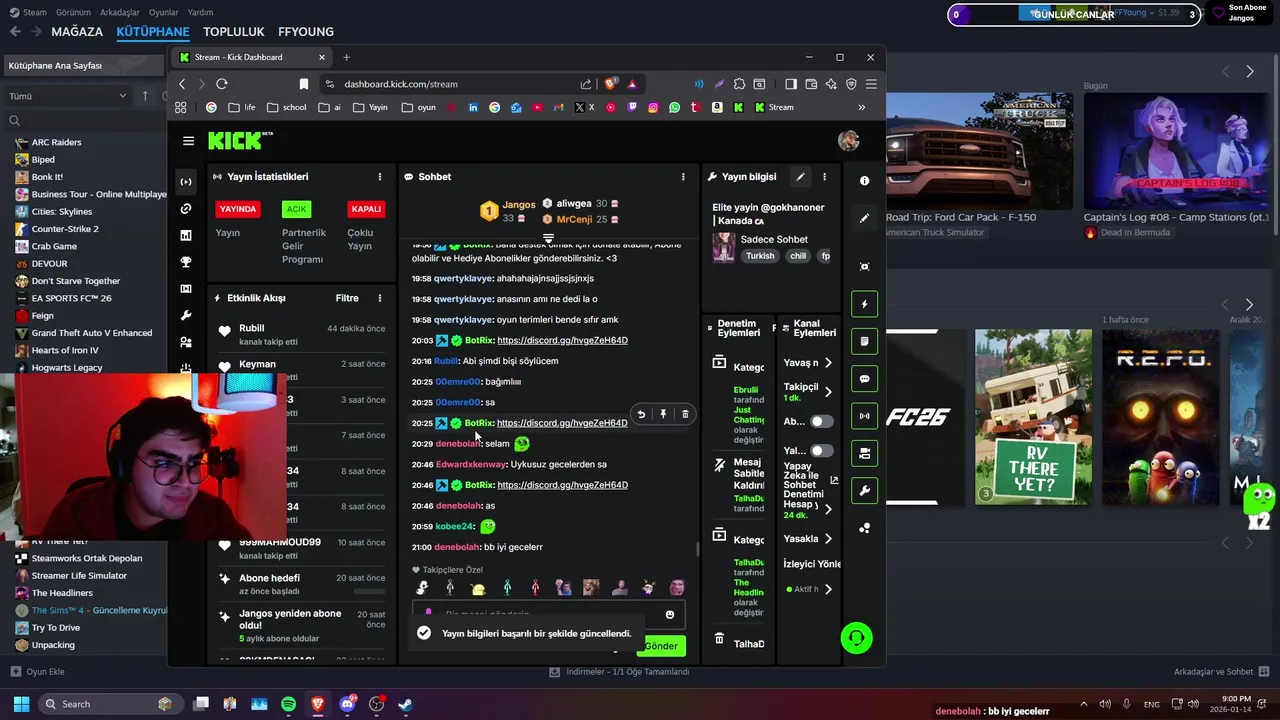
Task: Toggle the broadcast stats widget icon
Action: 864,416
